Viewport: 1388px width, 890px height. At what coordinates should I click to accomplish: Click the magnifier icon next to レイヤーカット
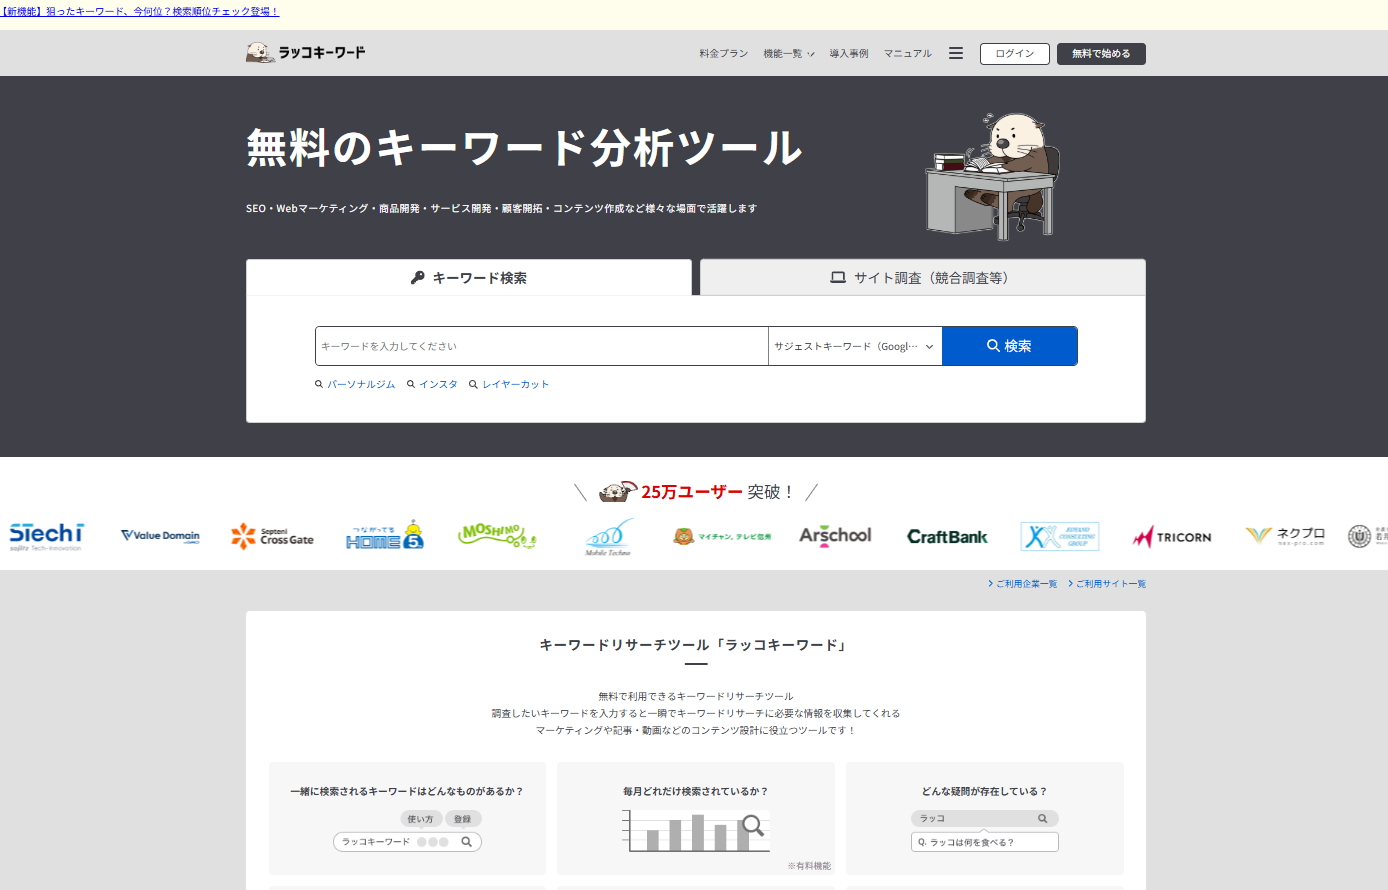[473, 384]
